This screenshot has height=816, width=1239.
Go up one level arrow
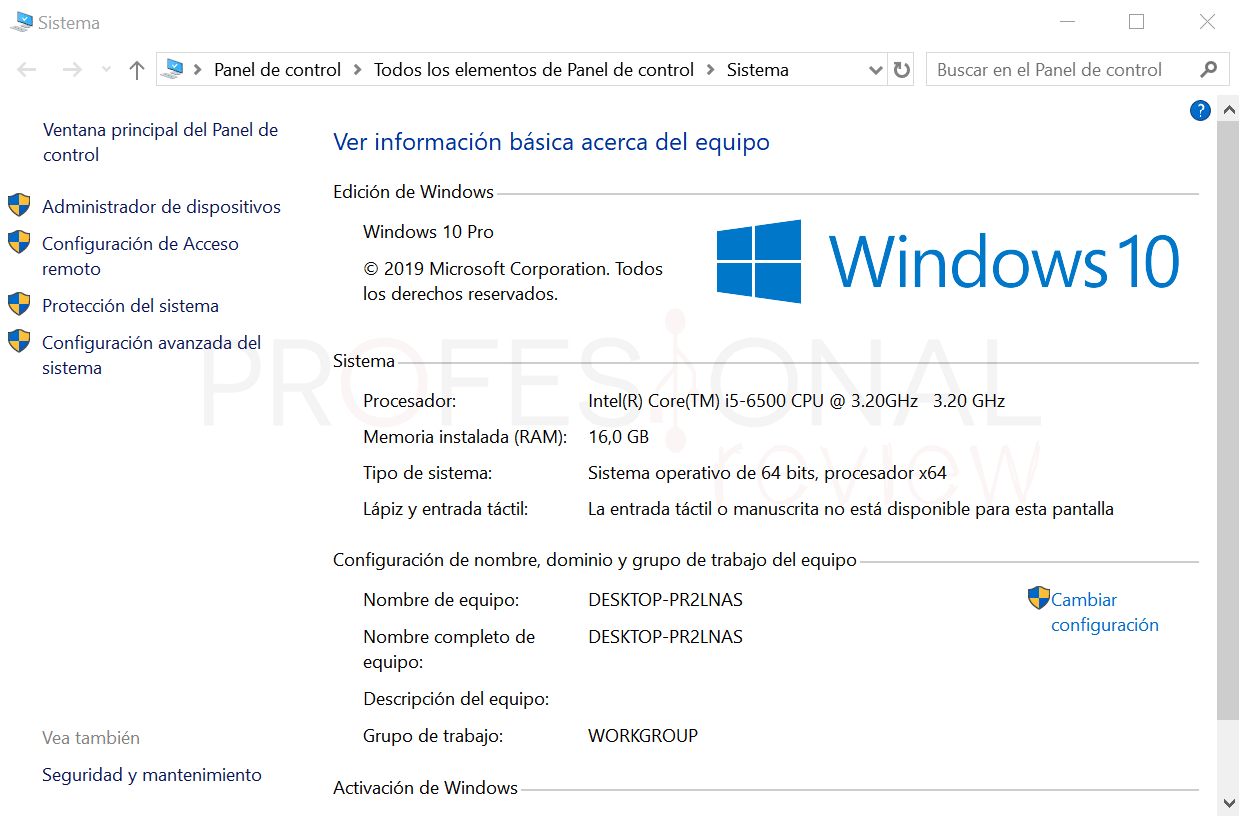[x=137, y=70]
